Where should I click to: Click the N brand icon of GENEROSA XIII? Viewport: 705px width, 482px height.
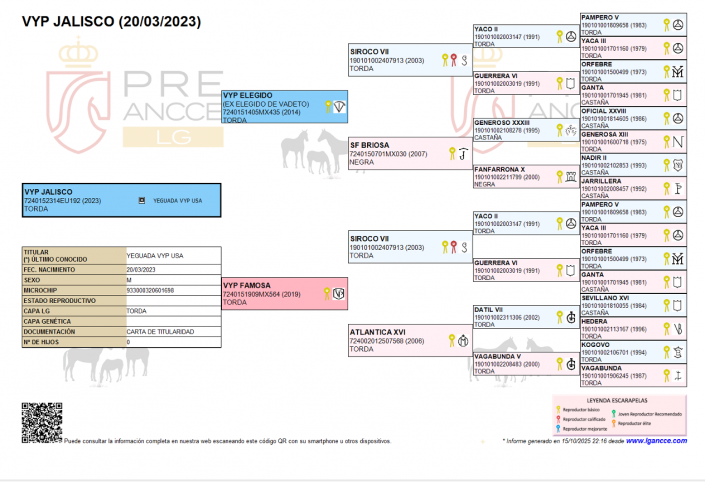click(677, 140)
